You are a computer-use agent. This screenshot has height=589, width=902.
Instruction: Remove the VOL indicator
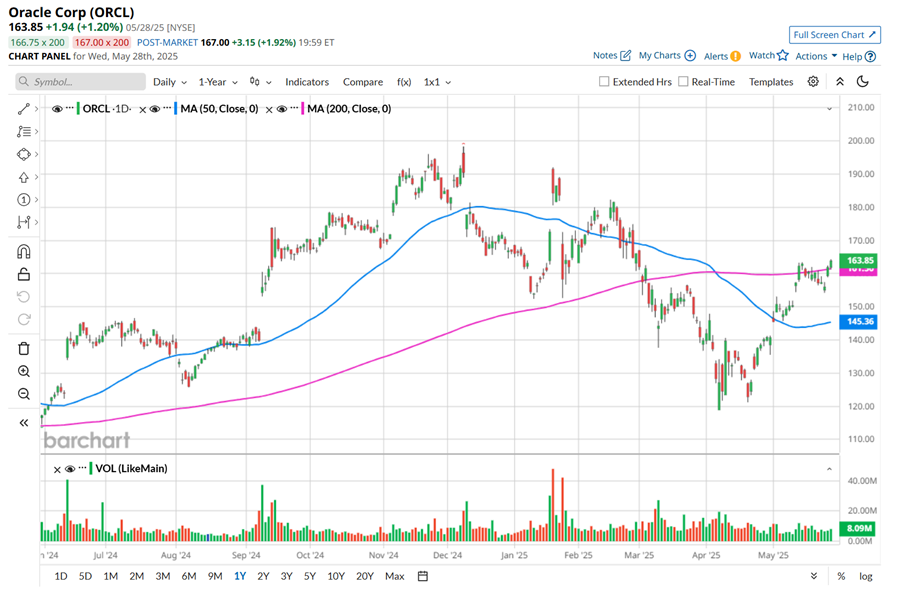pos(57,469)
